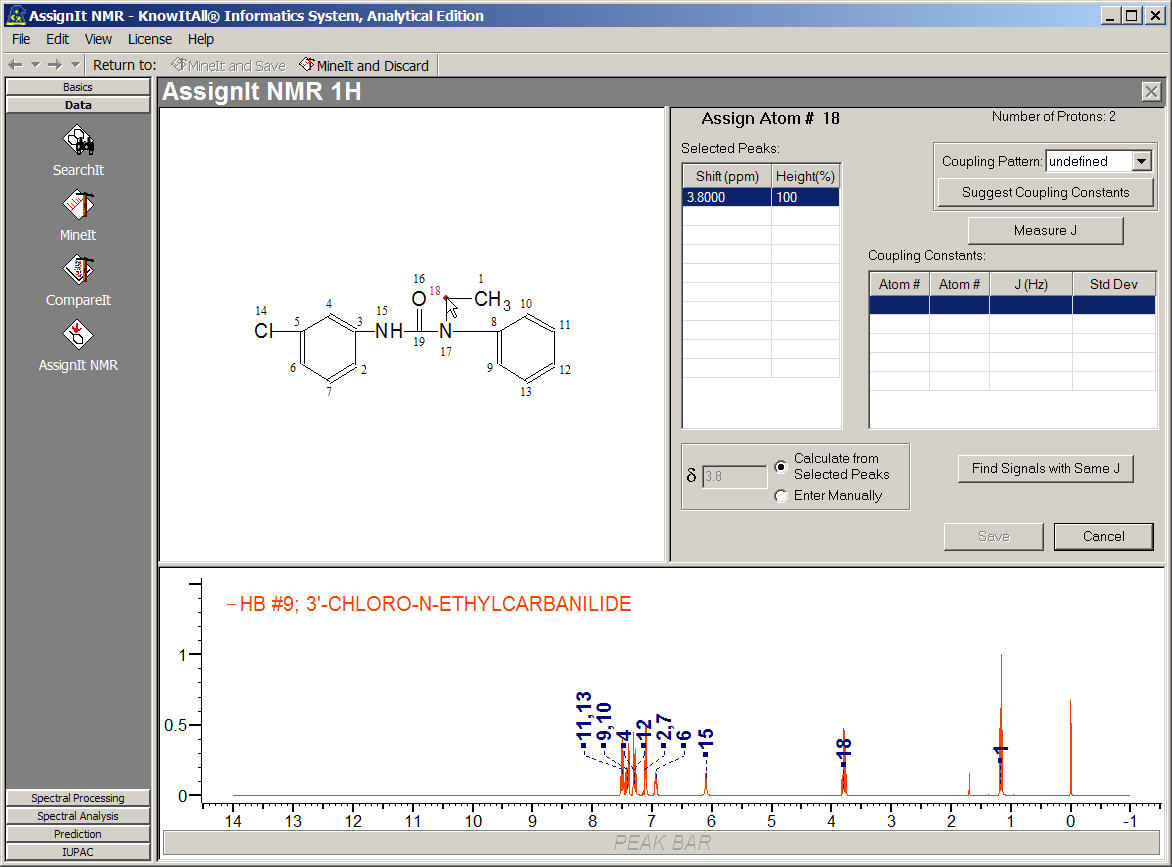Switch to the Data tab
1172x867 pixels.
78,105
